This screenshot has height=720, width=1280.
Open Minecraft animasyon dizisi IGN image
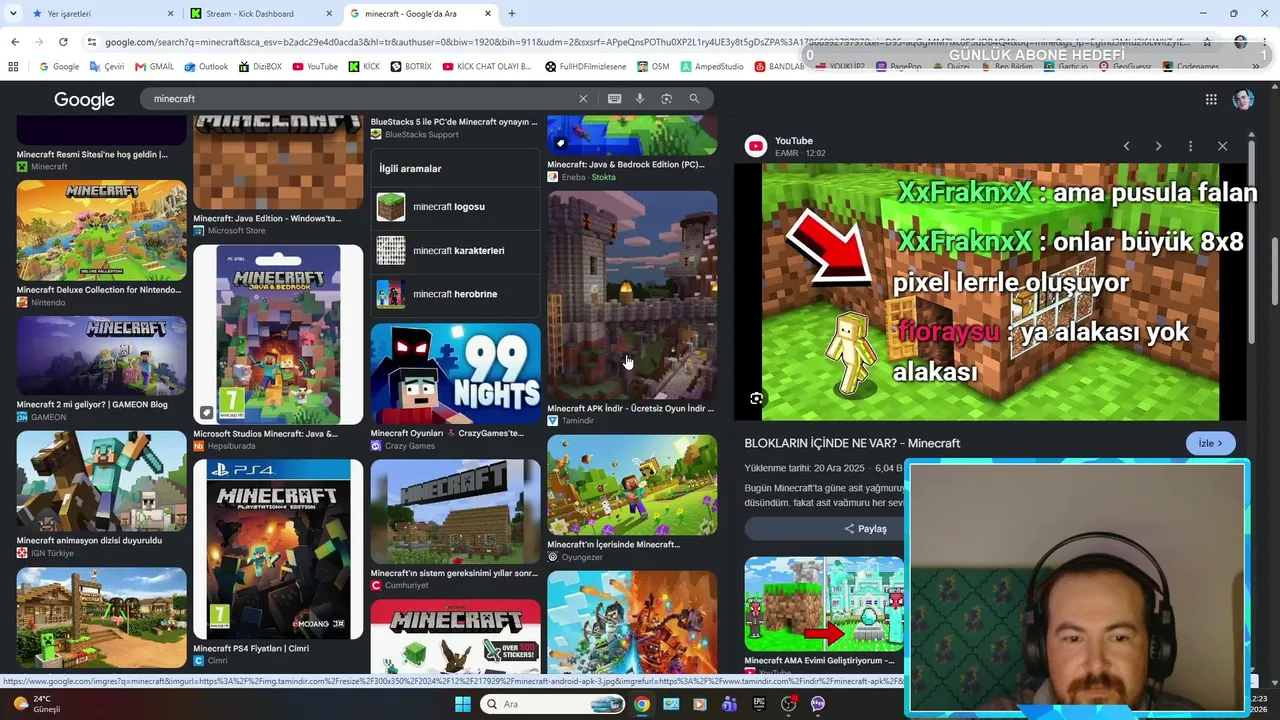point(101,482)
